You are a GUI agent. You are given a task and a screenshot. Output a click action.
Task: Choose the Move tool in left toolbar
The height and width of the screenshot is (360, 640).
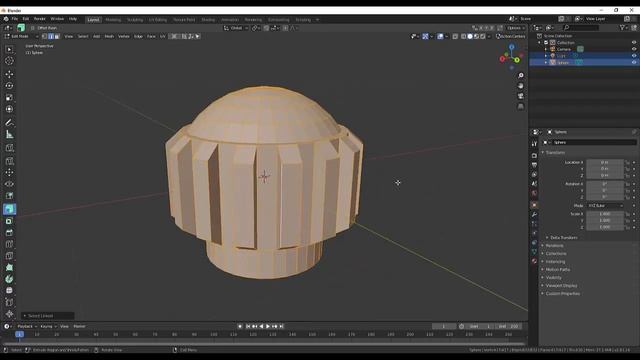tap(9, 74)
